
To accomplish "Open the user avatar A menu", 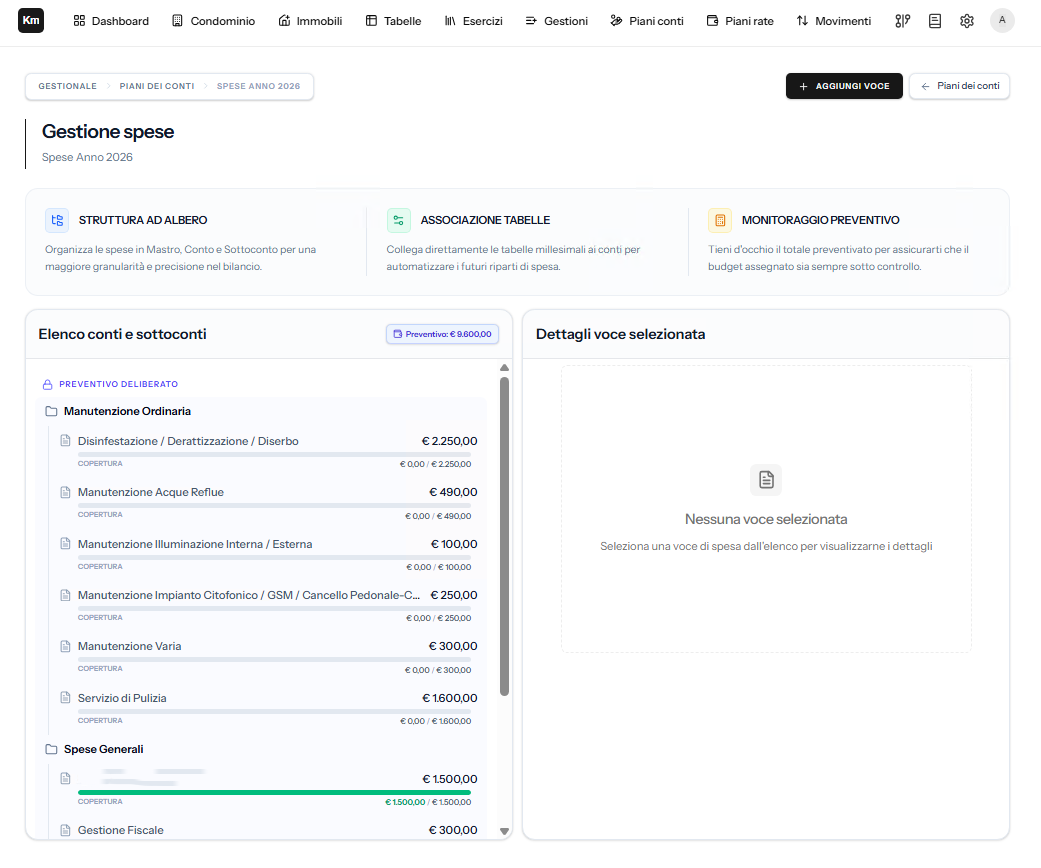I will tap(1002, 21).
